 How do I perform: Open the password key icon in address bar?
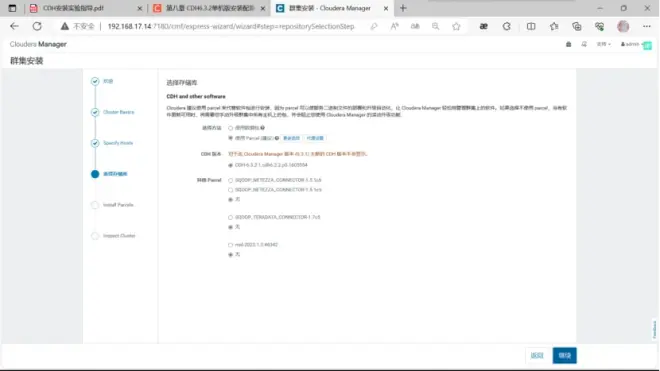374,26
